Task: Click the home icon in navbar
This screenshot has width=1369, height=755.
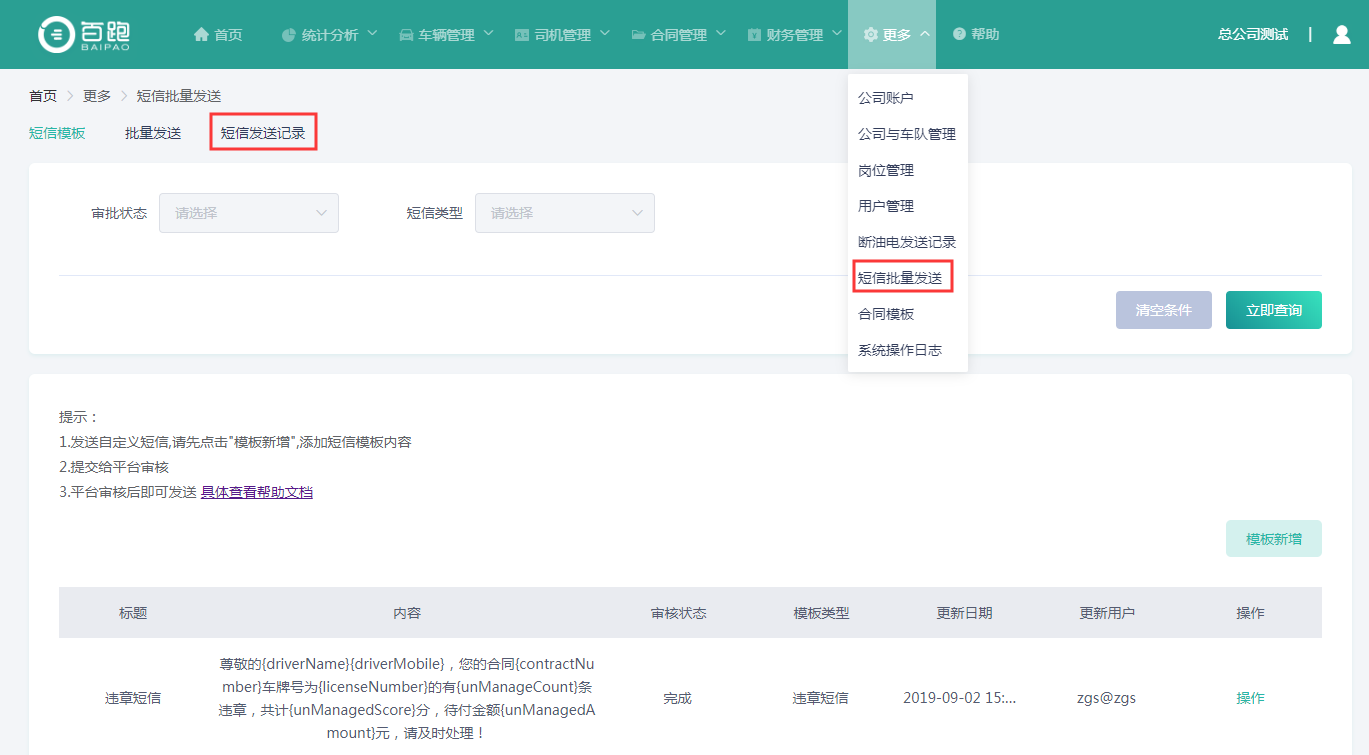Action: pos(201,35)
